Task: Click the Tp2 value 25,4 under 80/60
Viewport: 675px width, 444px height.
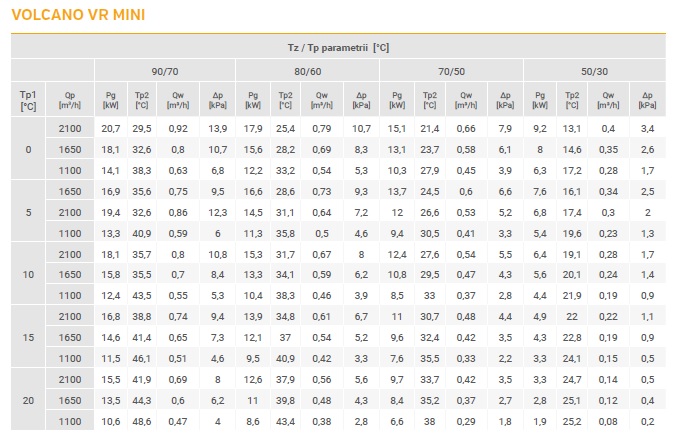Action: click(285, 128)
